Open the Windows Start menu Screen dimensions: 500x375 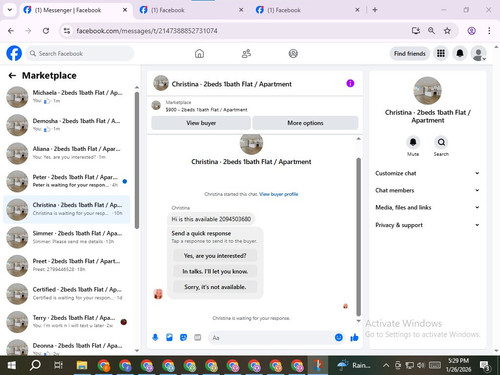point(12,365)
